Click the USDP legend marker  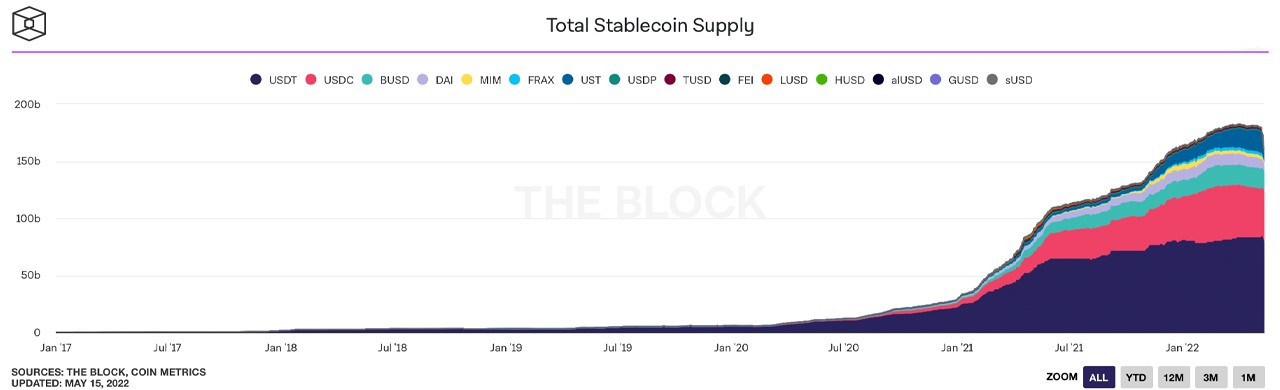click(x=614, y=79)
